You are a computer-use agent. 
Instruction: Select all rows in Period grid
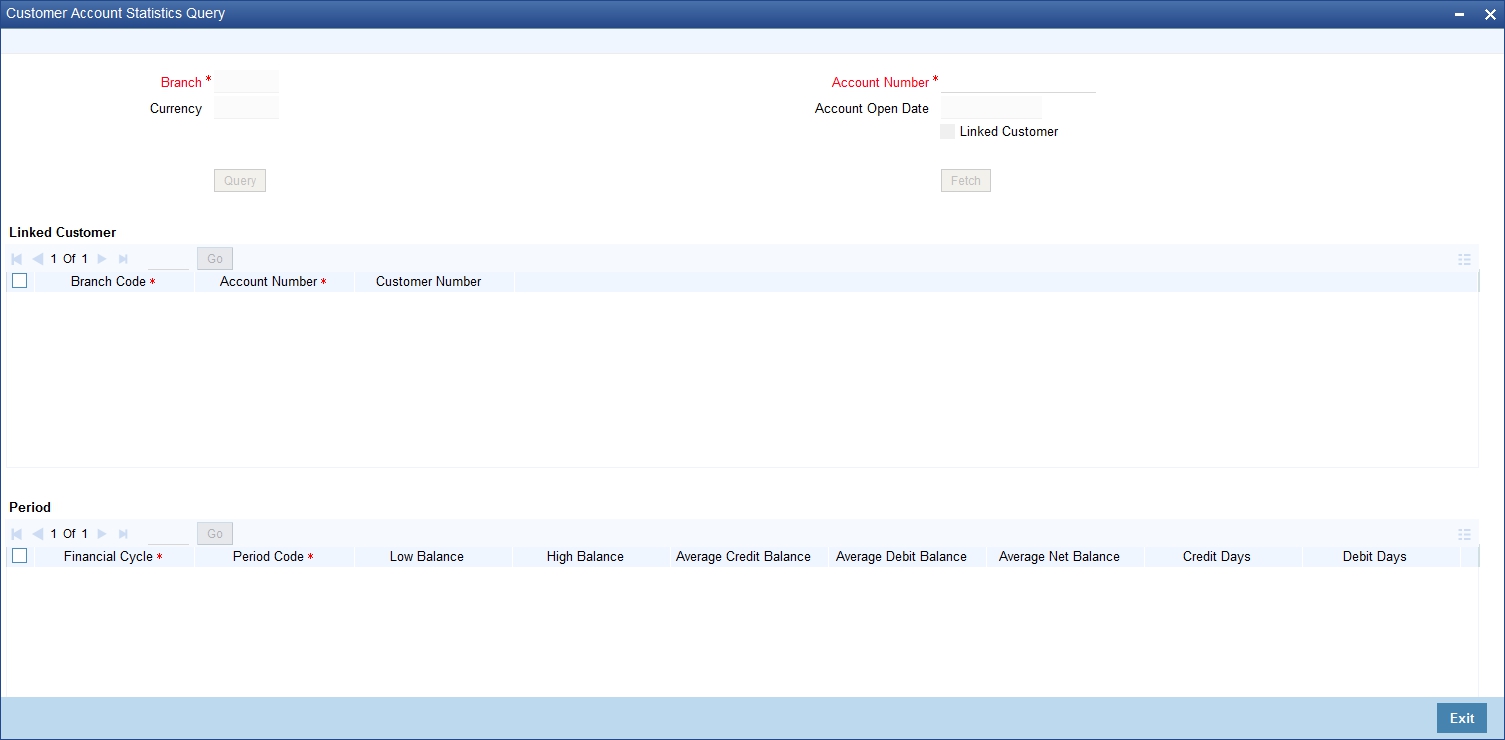pyautogui.click(x=19, y=556)
